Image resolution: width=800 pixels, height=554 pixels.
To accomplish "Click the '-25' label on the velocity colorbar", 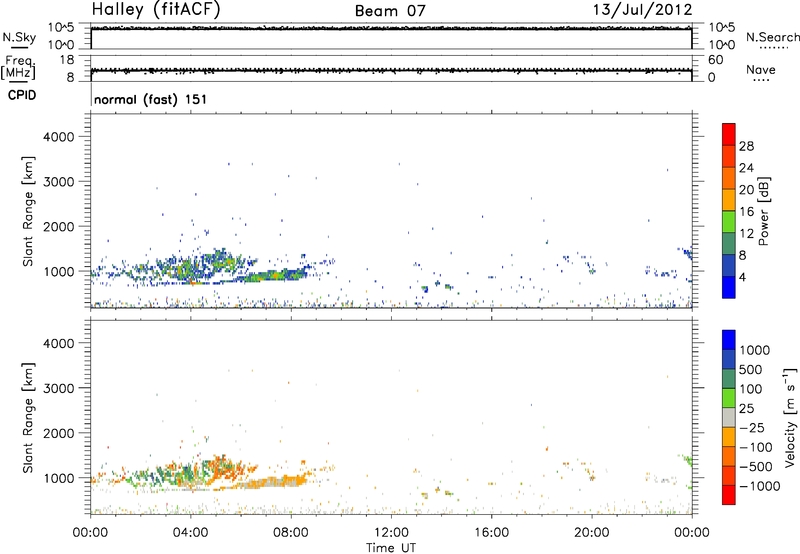I will pyautogui.click(x=752, y=427).
